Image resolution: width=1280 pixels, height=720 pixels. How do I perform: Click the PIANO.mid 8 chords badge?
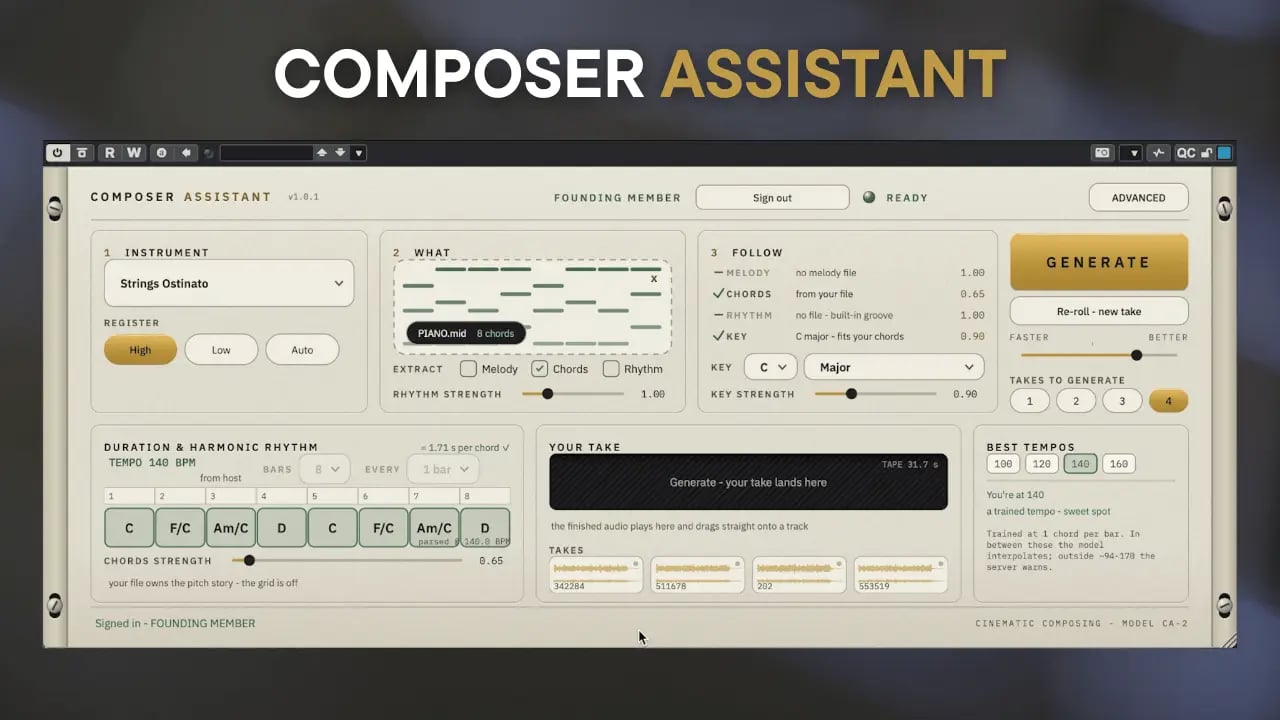tap(466, 333)
